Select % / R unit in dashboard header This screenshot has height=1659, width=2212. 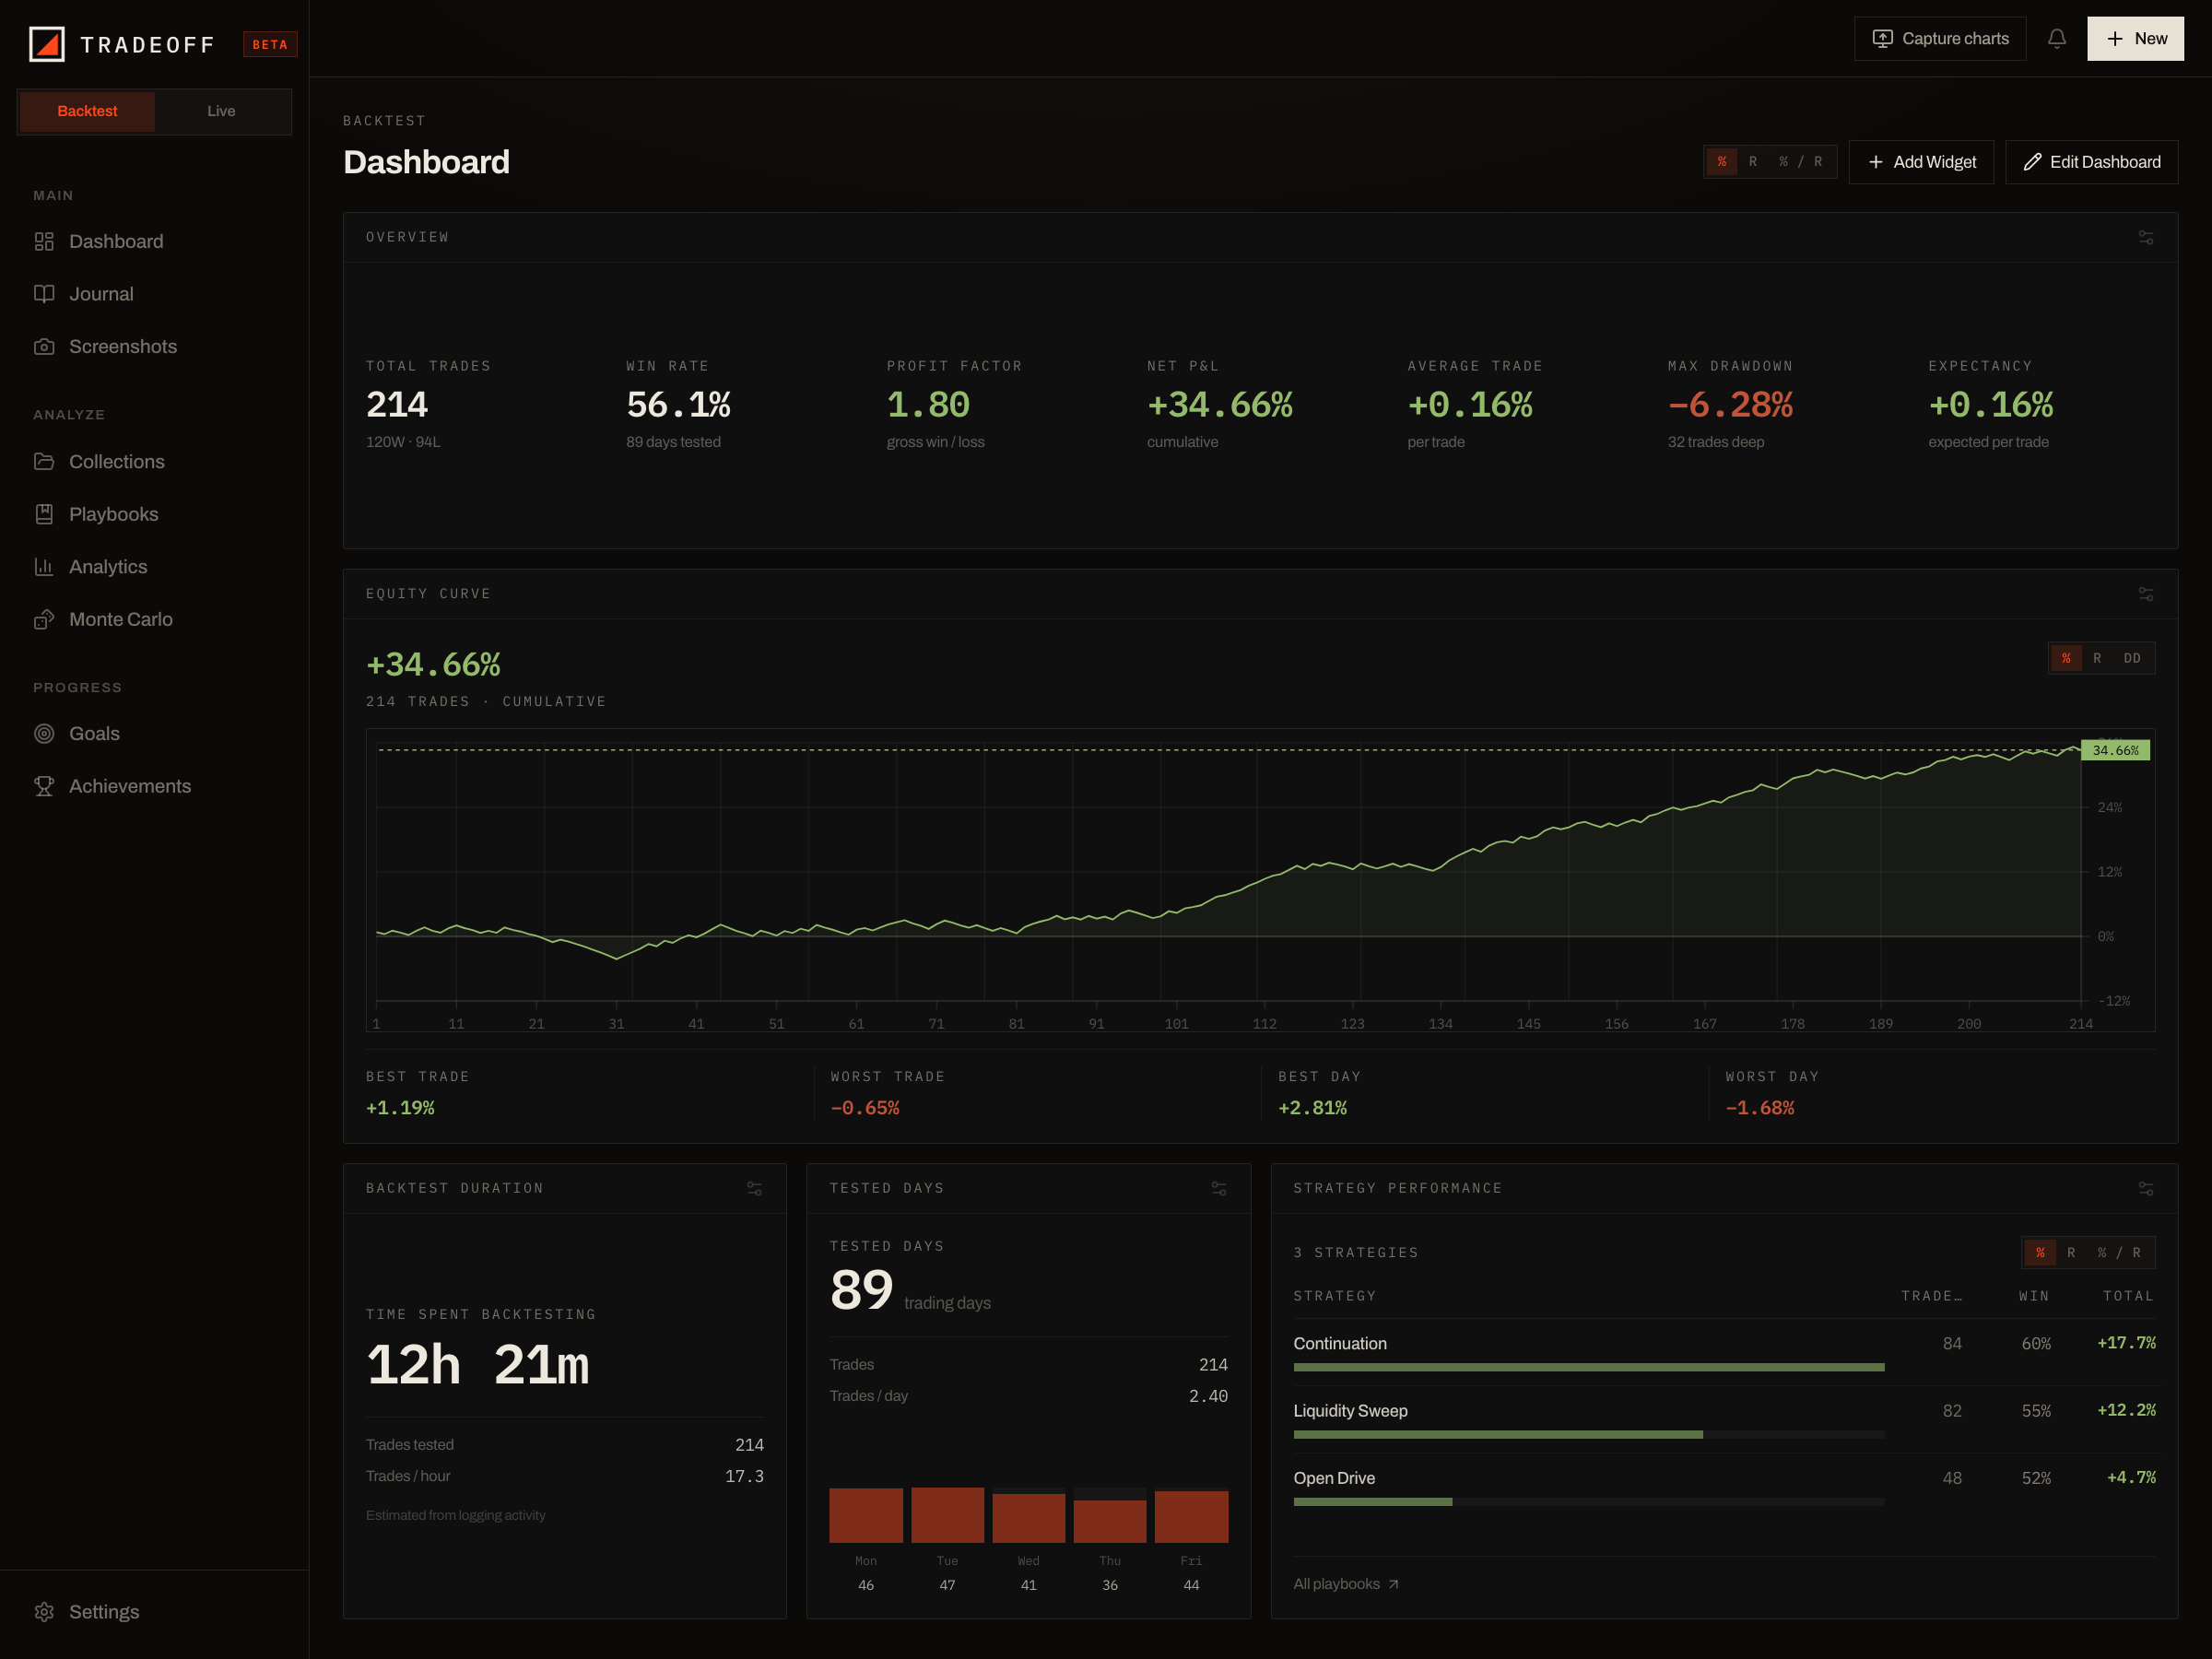(x=1800, y=162)
